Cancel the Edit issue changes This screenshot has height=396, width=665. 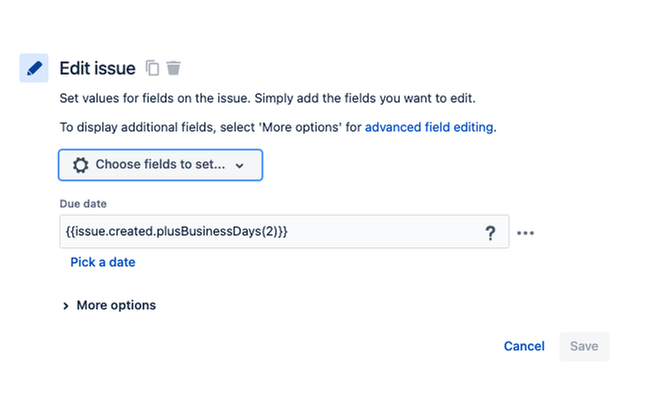524,346
